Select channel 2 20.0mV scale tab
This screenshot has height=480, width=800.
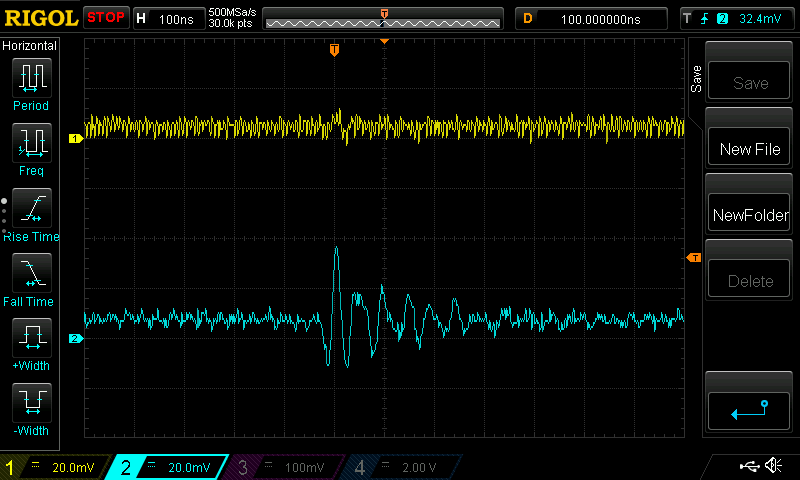coord(168,467)
